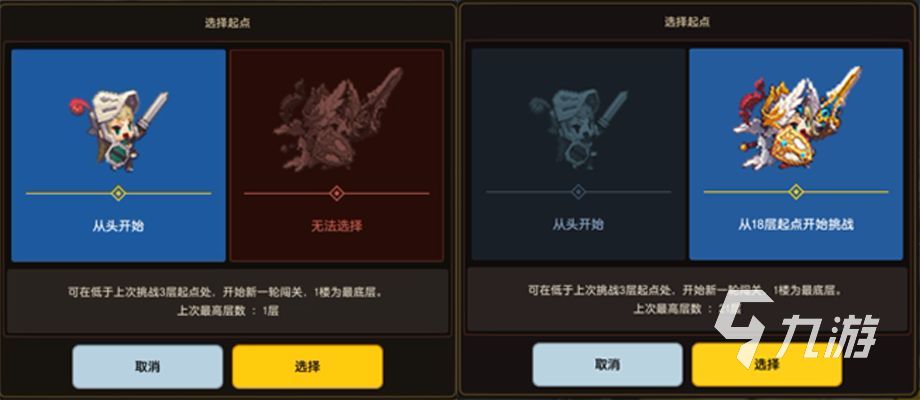Click the 上次最高层数 info text on left

(228, 311)
